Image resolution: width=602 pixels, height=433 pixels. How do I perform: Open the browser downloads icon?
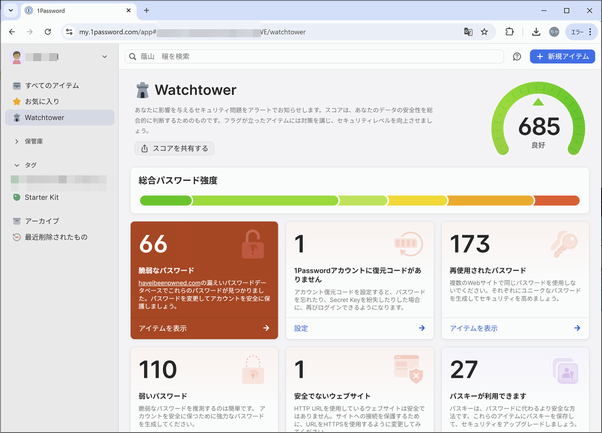[x=536, y=31]
